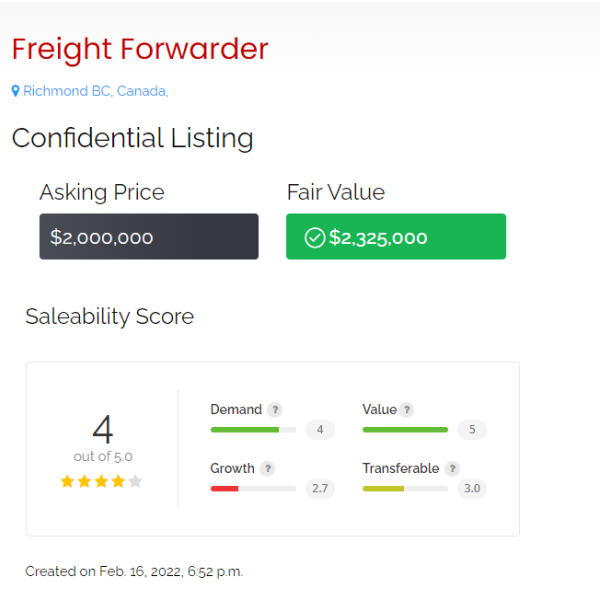The width and height of the screenshot is (600, 600).
Task: Click the Freight Forwarder title
Action: (x=140, y=49)
